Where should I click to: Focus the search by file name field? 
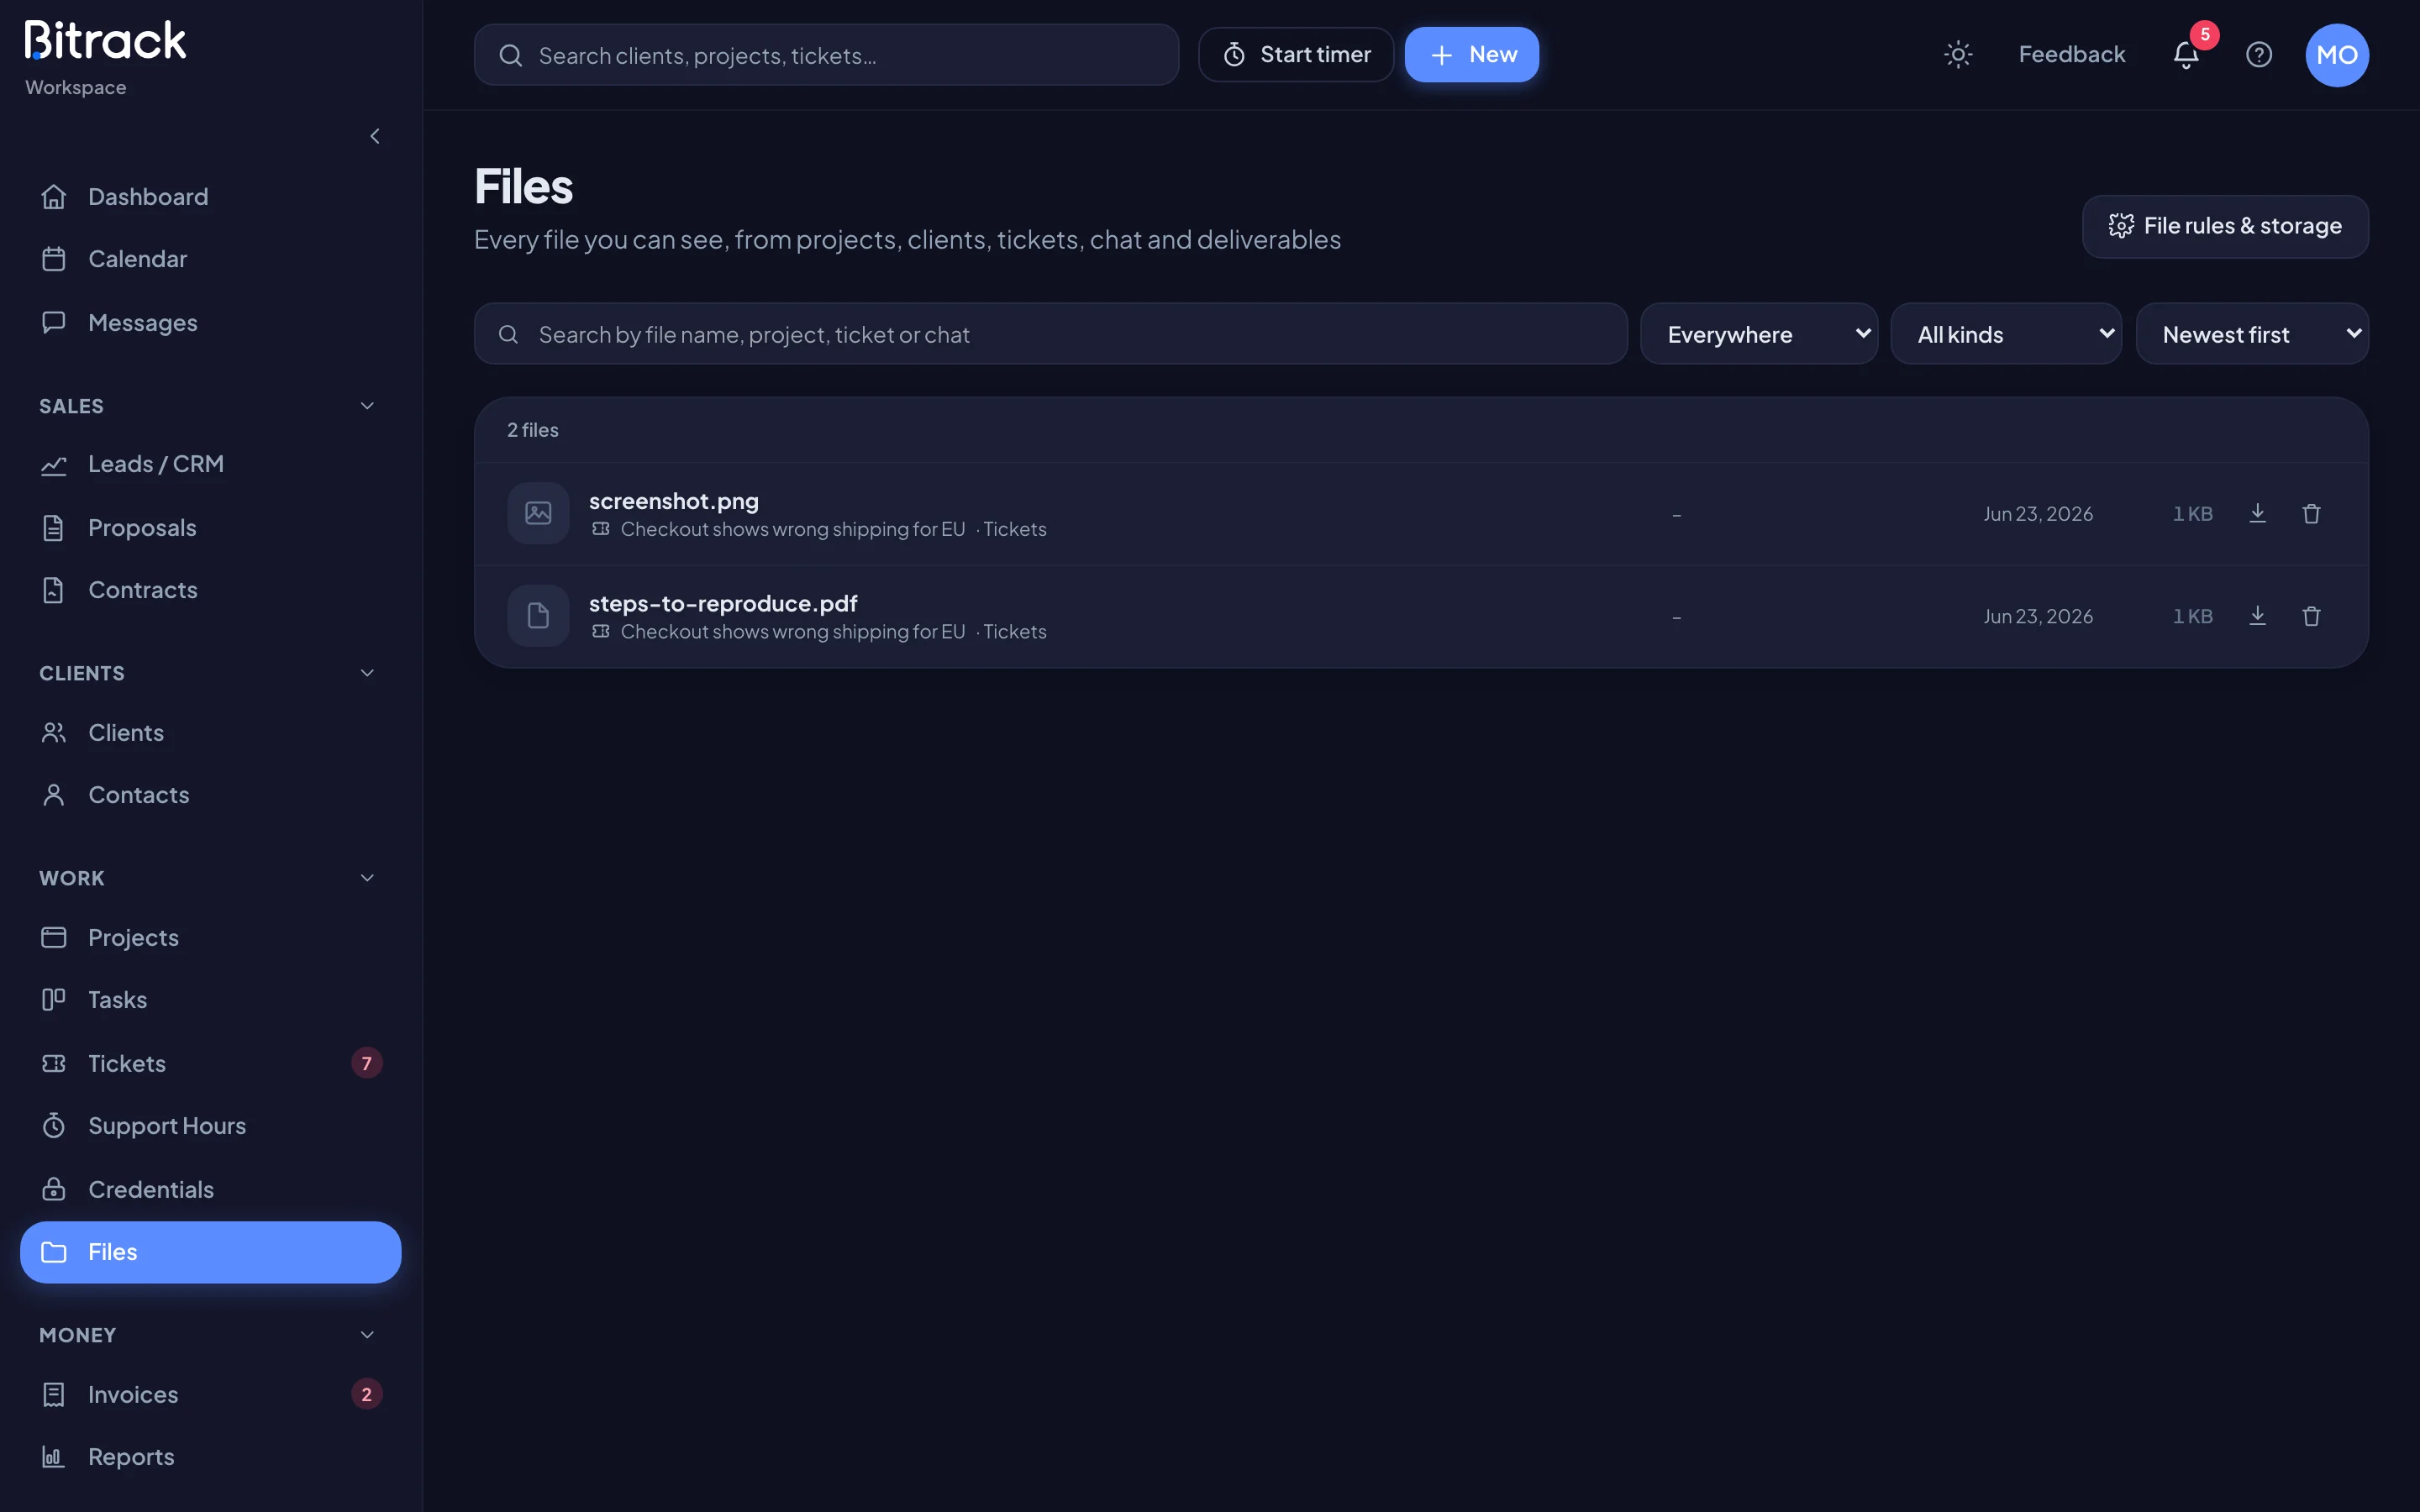pyautogui.click(x=1050, y=334)
